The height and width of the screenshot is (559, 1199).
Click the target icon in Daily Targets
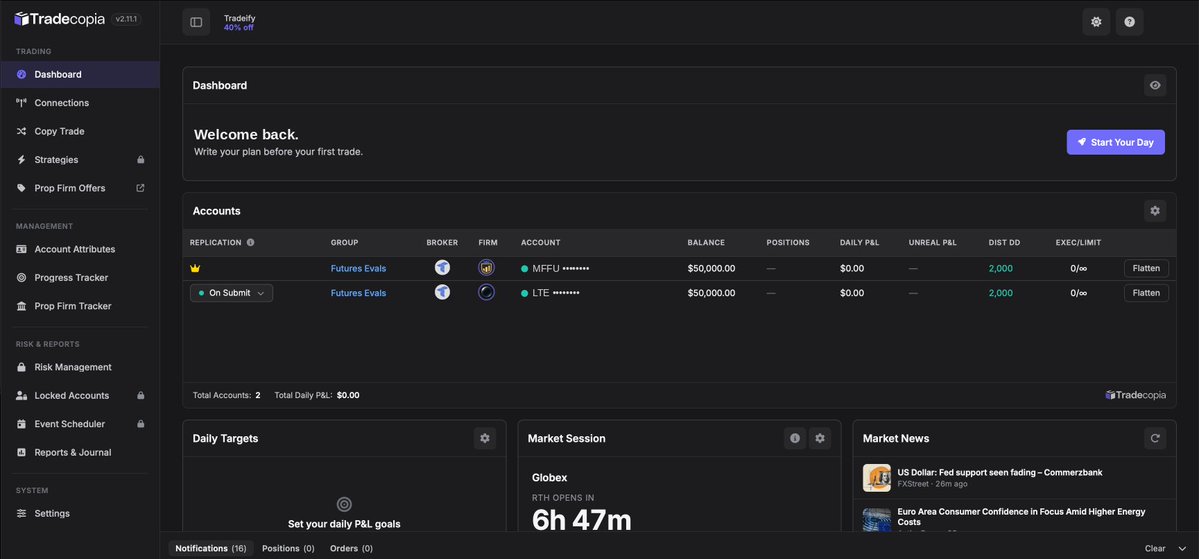[x=344, y=504]
